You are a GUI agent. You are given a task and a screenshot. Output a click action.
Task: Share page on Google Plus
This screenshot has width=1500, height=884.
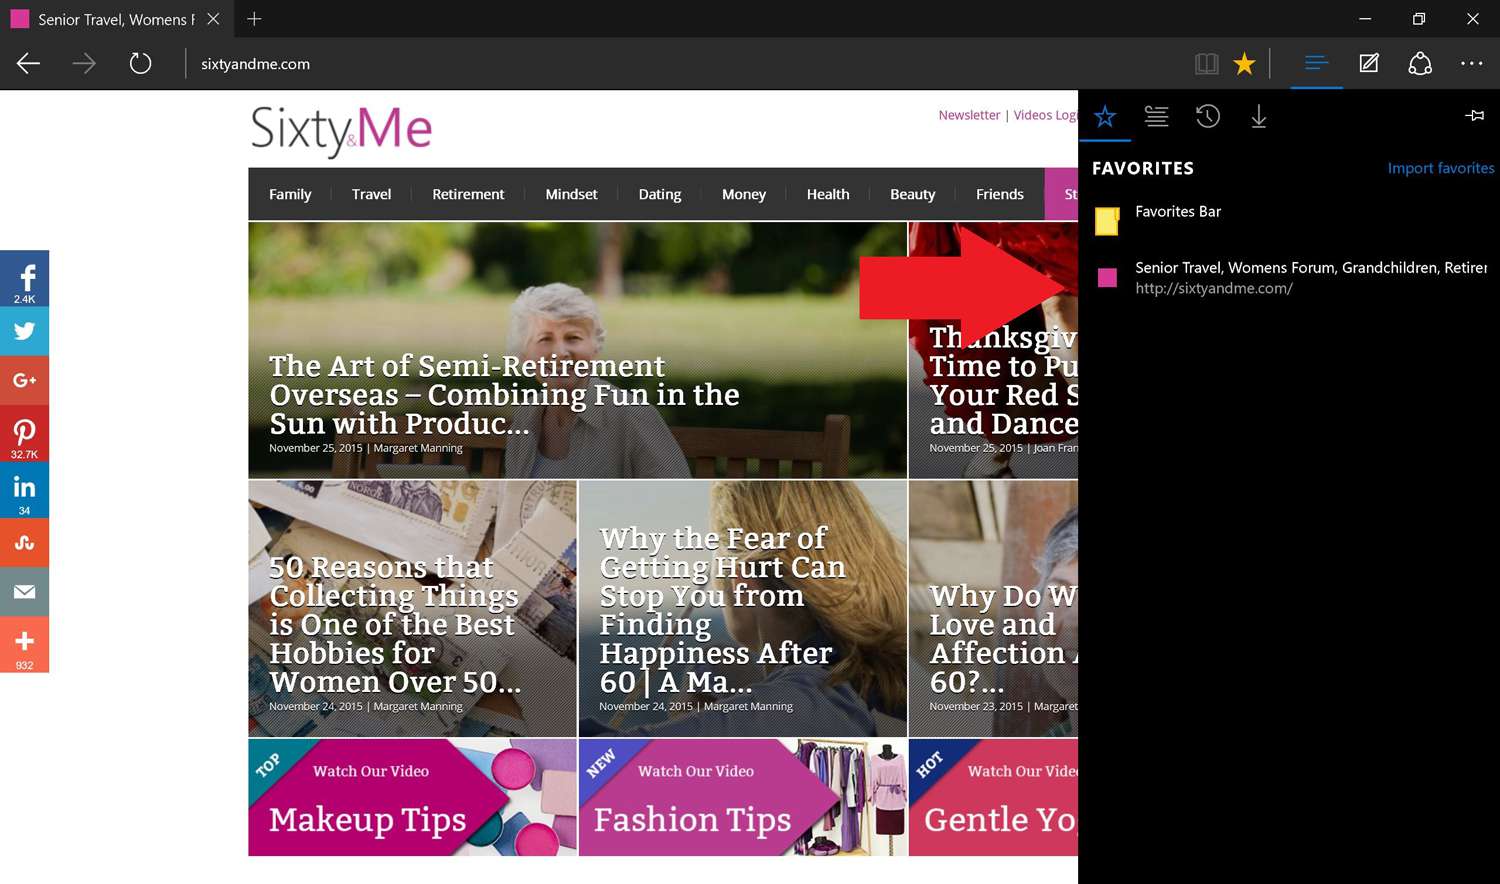[x=24, y=380]
